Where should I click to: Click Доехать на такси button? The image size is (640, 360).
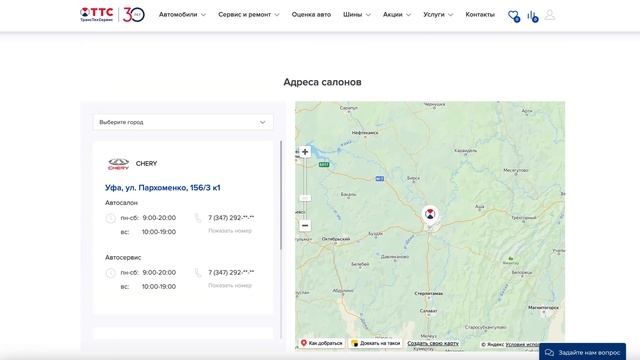point(376,343)
